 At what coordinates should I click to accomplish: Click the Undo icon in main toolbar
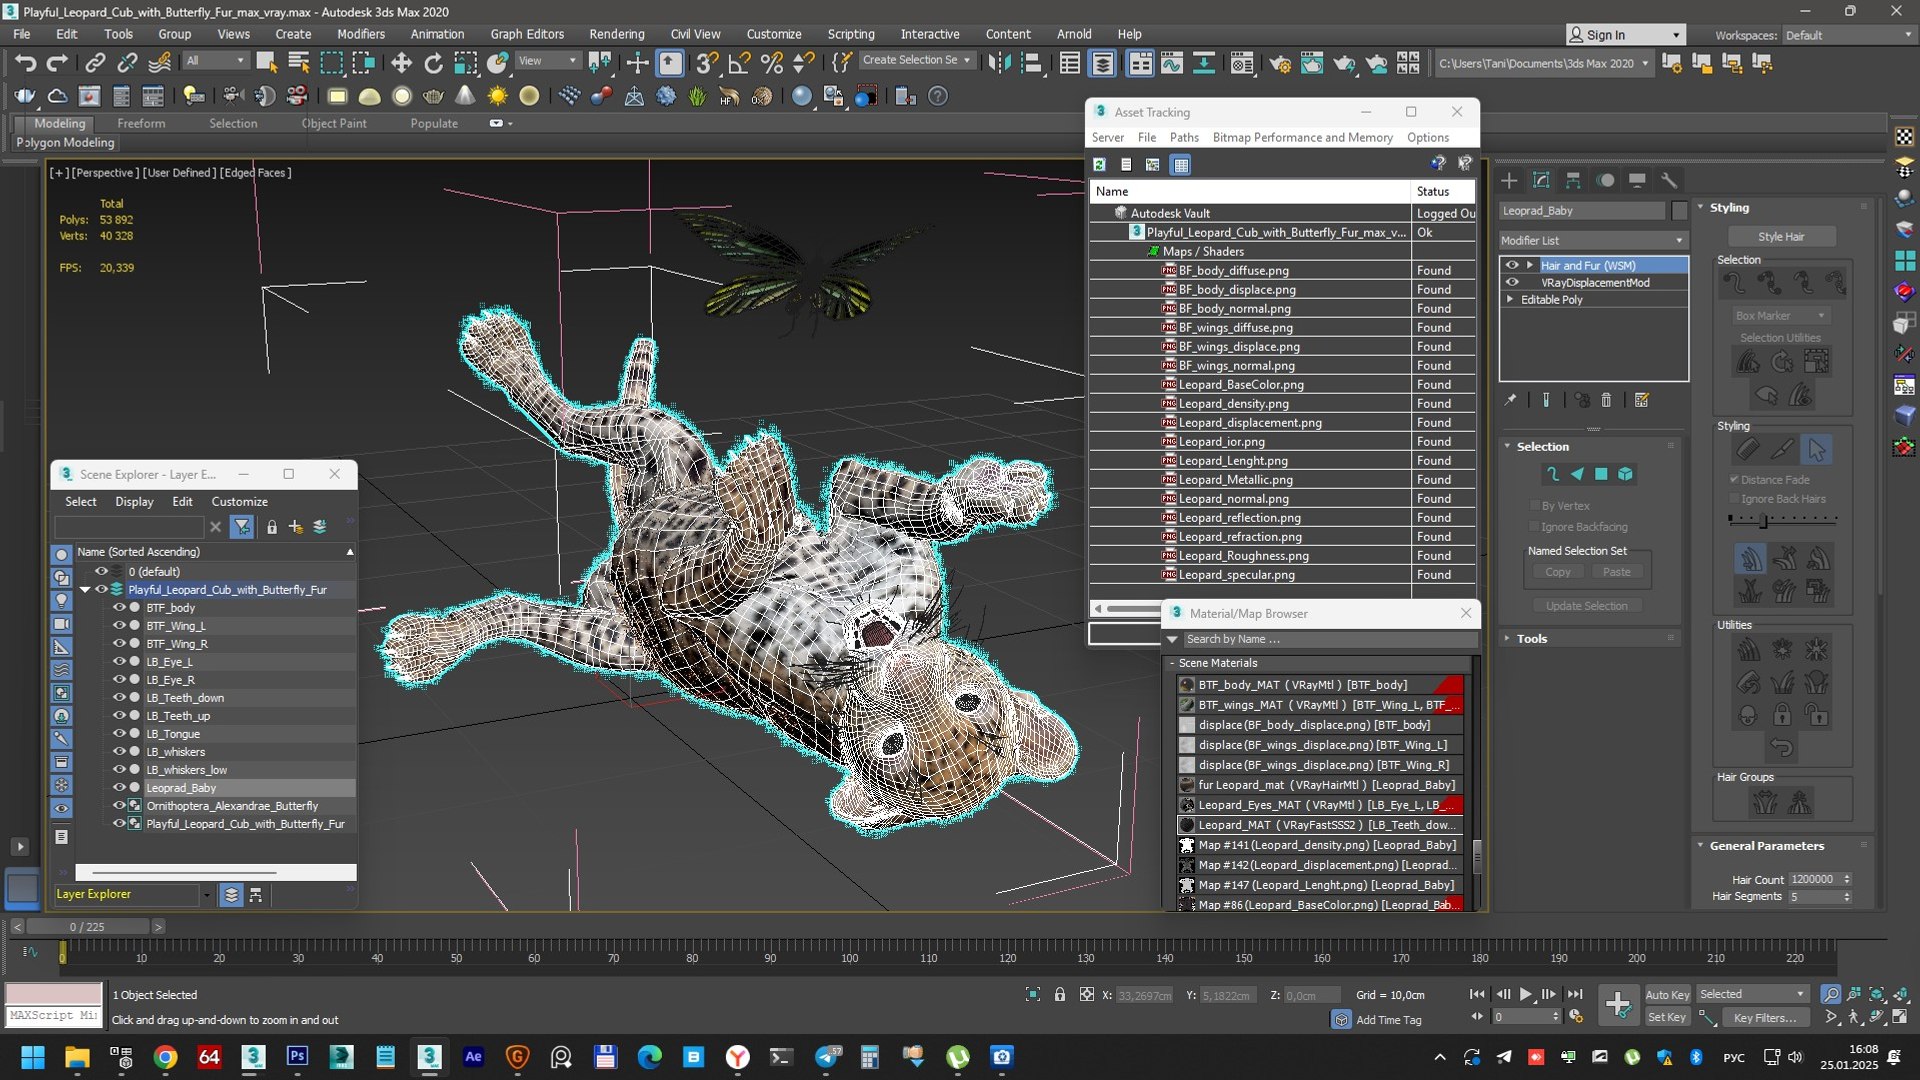pyautogui.click(x=25, y=63)
